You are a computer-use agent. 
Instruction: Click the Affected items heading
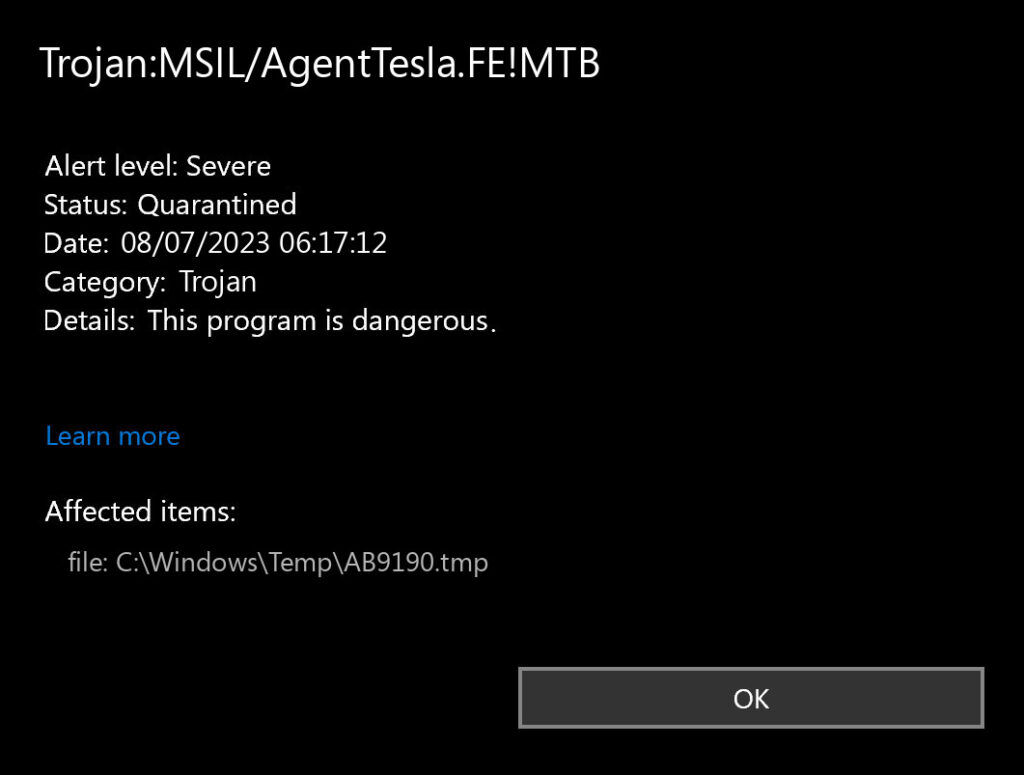click(x=140, y=512)
